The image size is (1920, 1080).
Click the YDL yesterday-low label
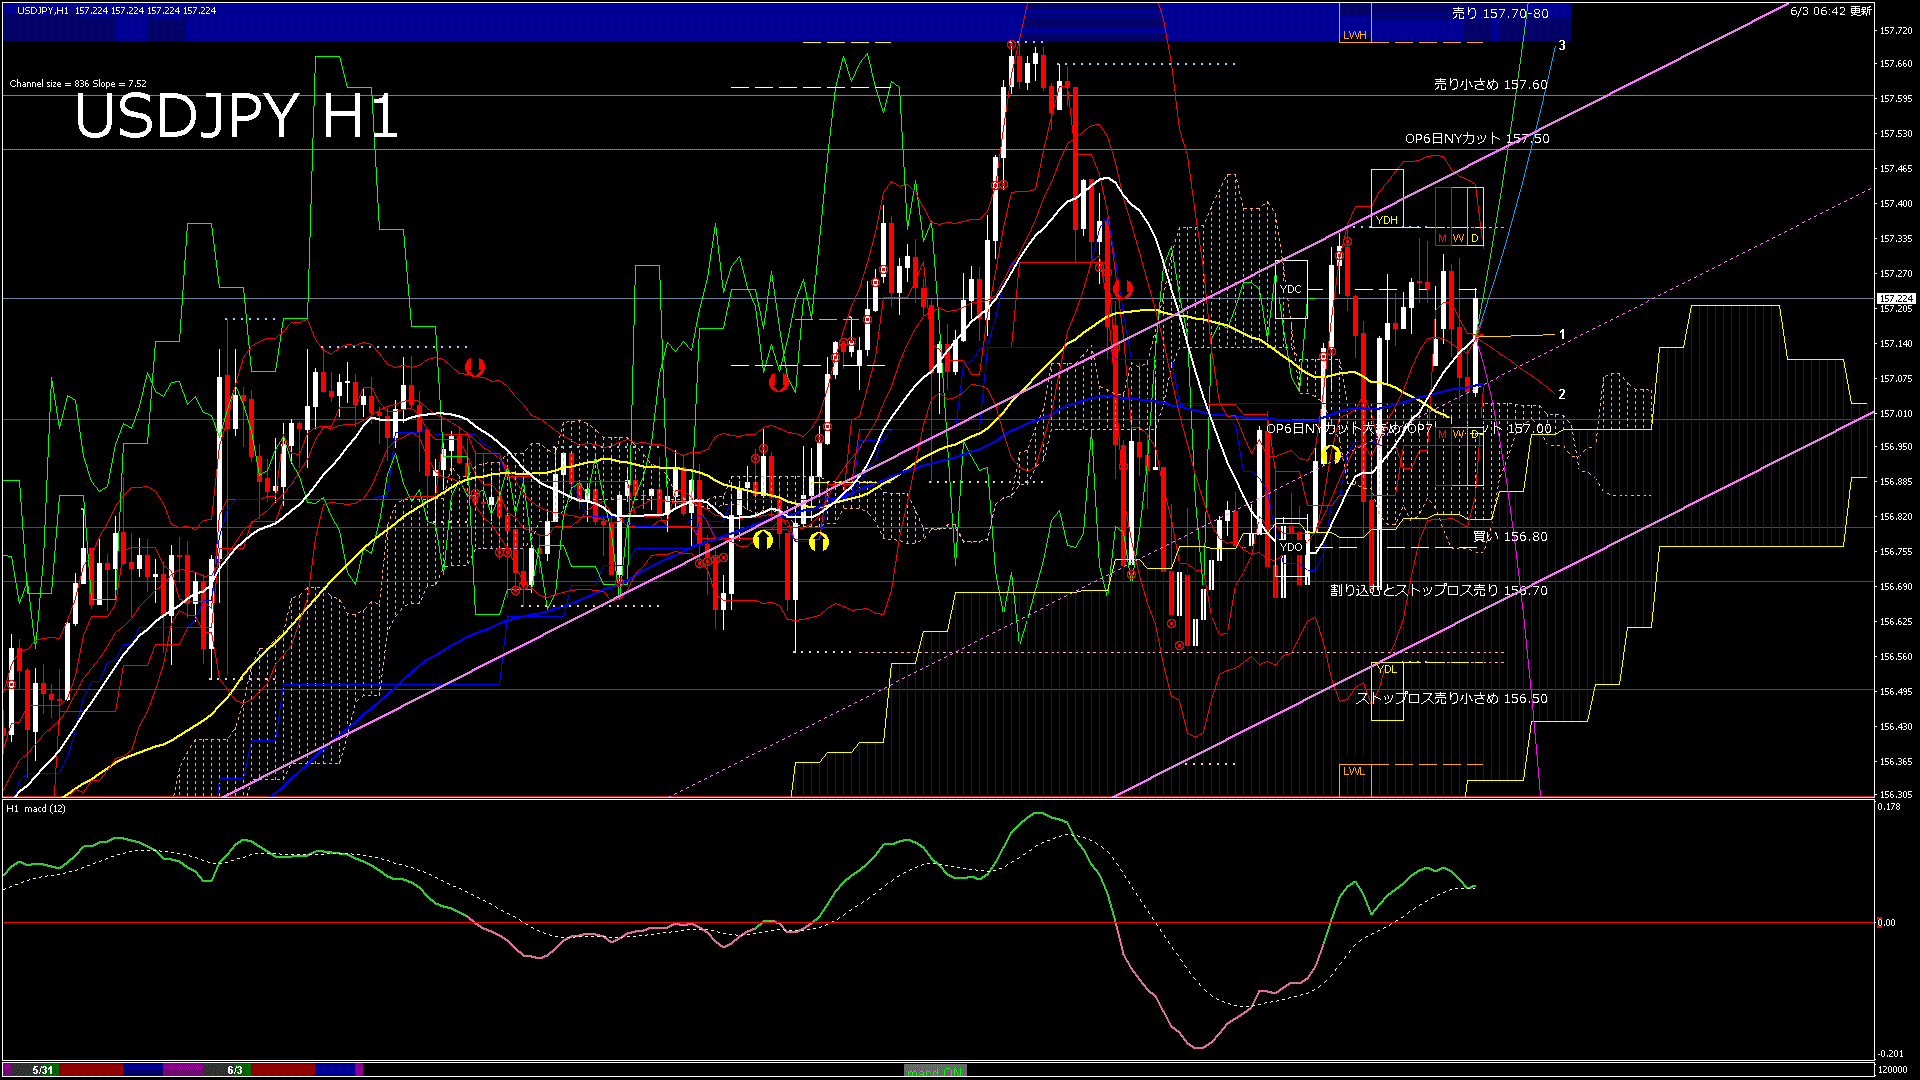tap(1387, 669)
